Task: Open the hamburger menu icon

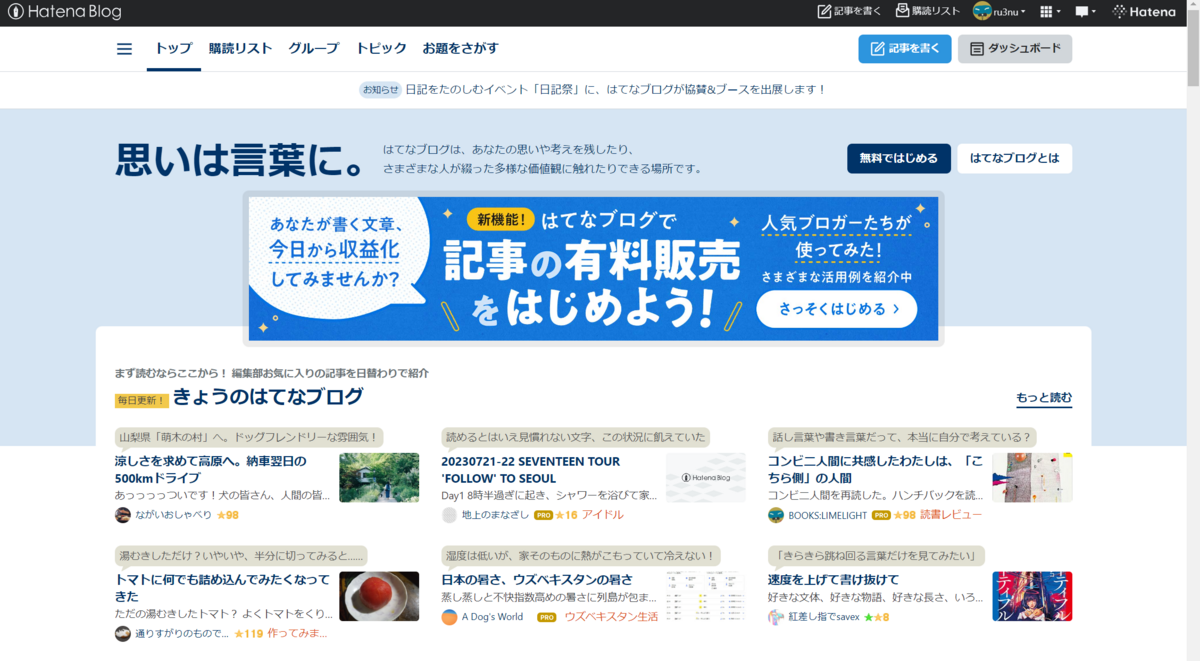Action: [124, 49]
